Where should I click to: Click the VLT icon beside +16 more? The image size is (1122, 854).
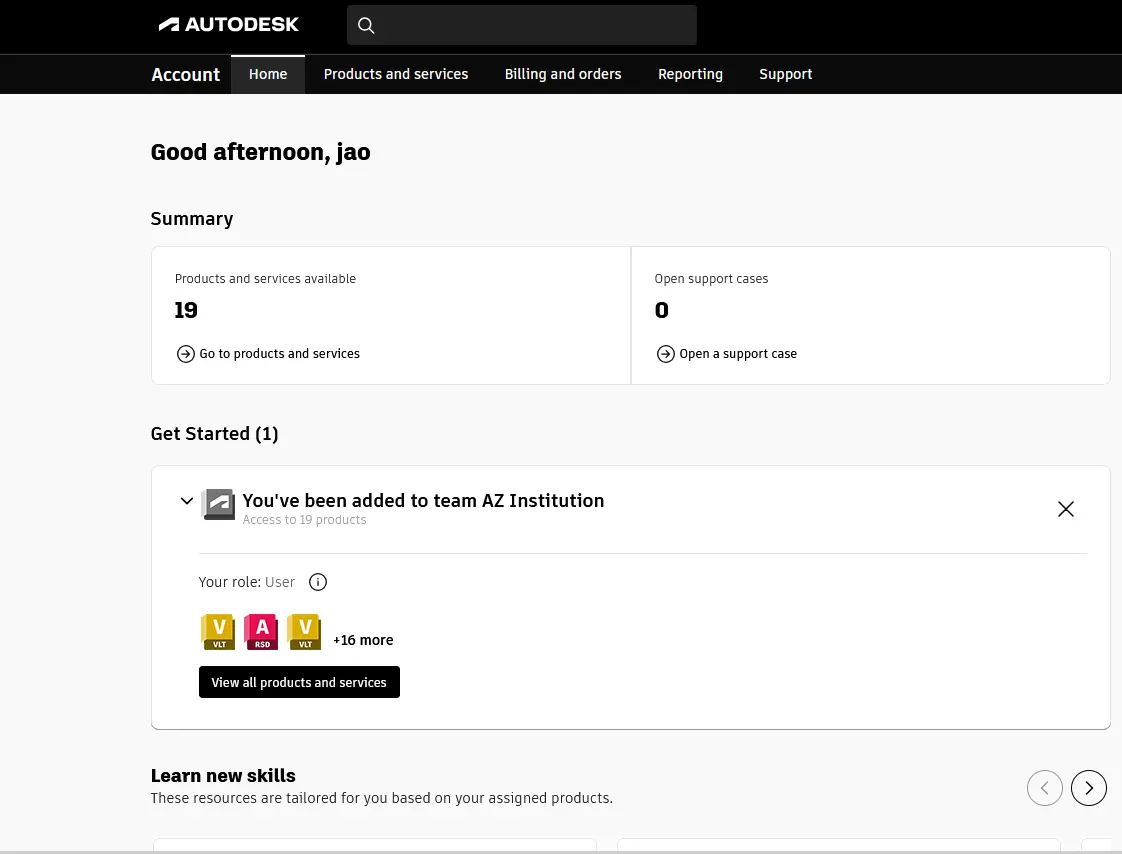coord(304,632)
